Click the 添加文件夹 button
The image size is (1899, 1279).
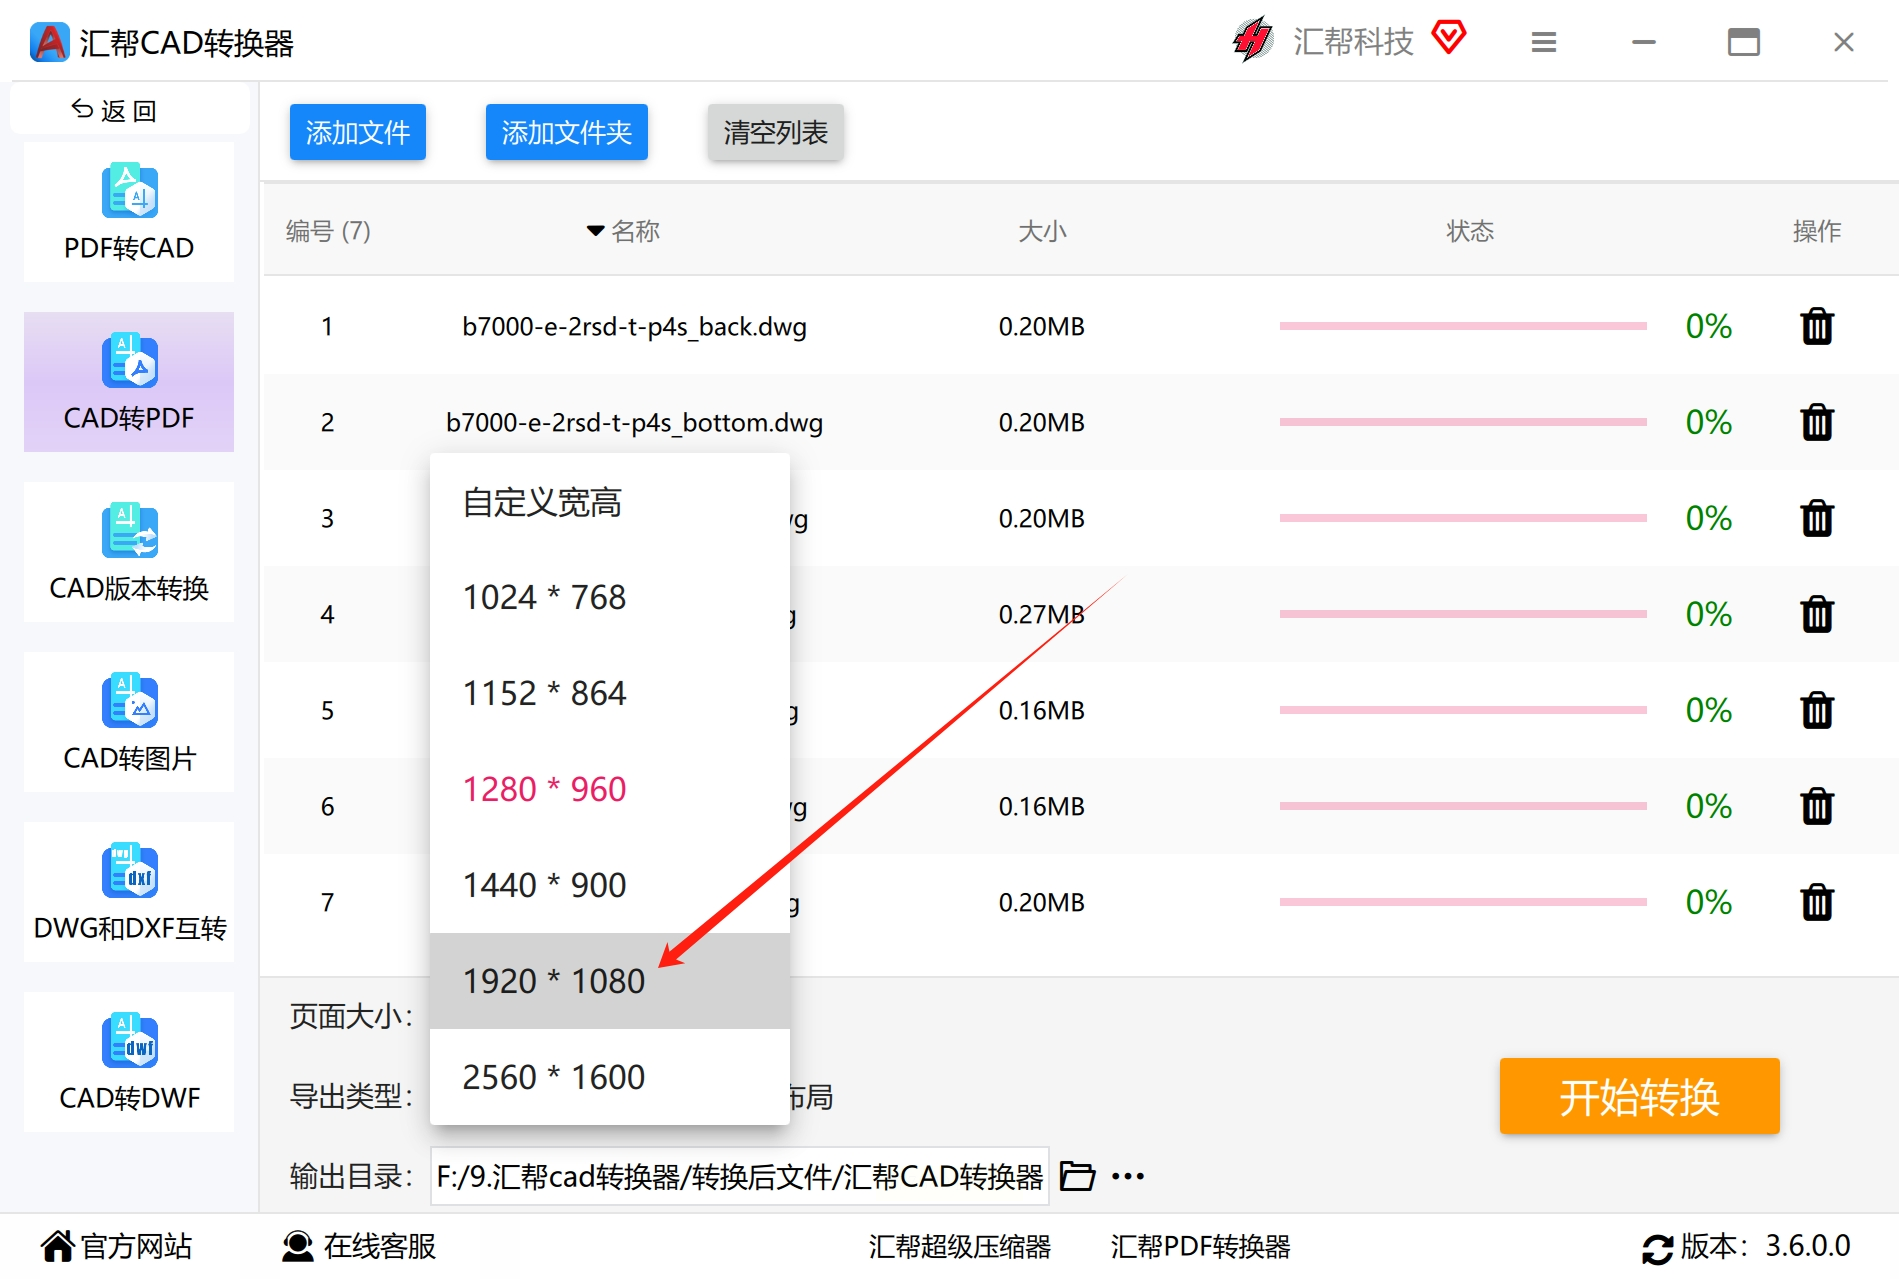click(567, 132)
